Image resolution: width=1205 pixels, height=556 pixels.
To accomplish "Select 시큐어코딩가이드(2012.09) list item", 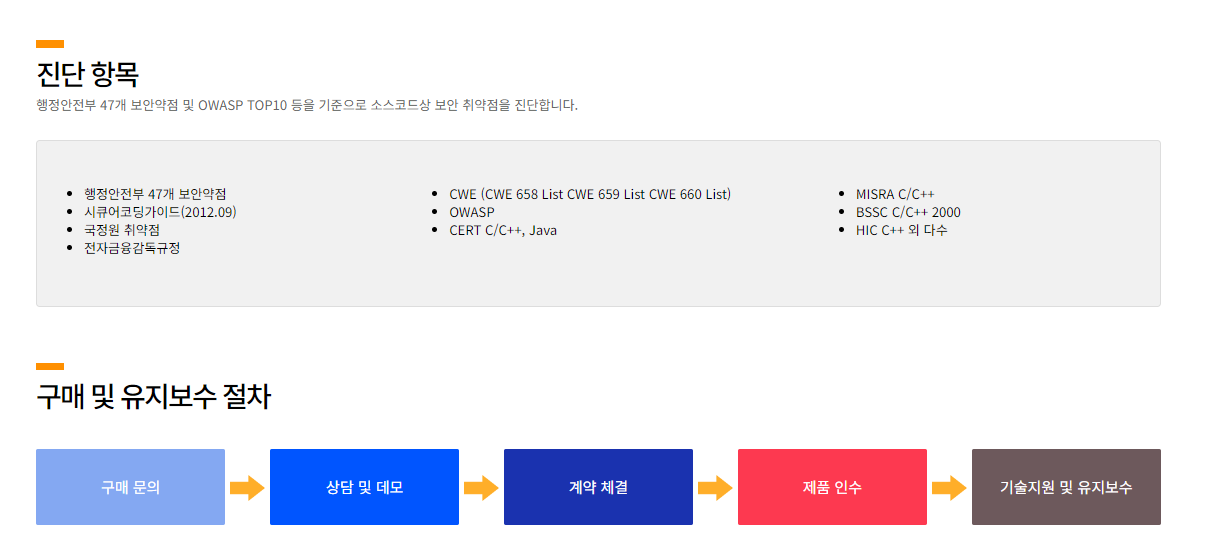I will click(160, 212).
